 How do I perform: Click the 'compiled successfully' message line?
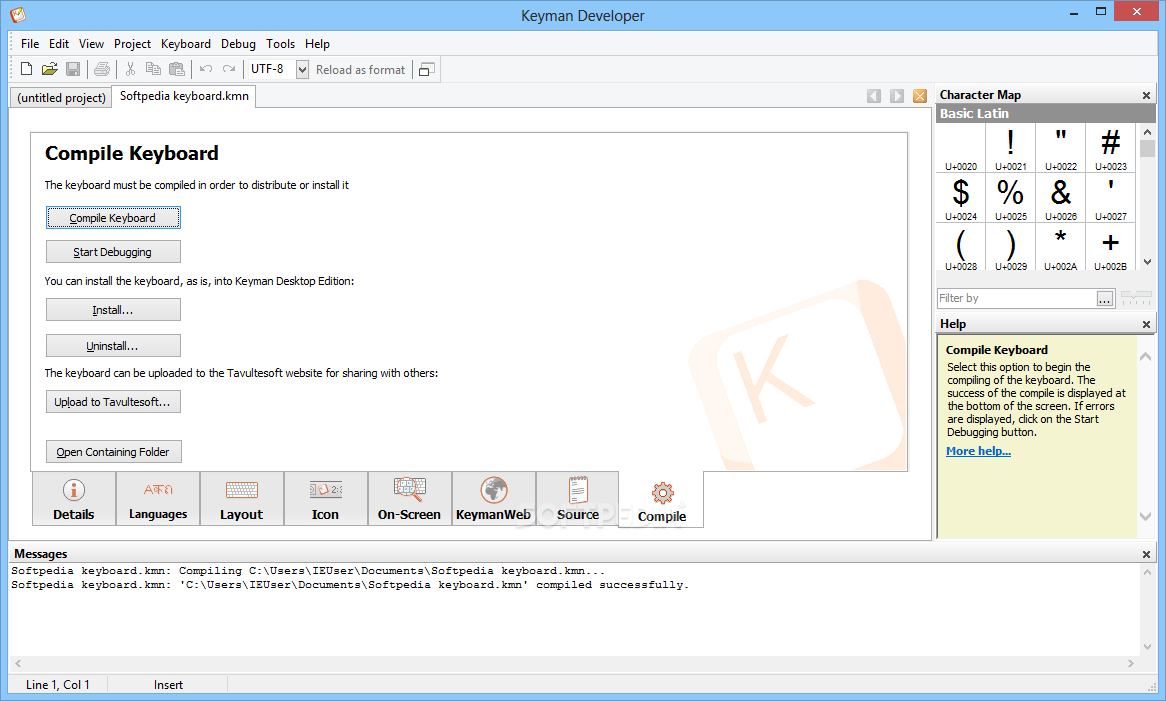point(350,585)
